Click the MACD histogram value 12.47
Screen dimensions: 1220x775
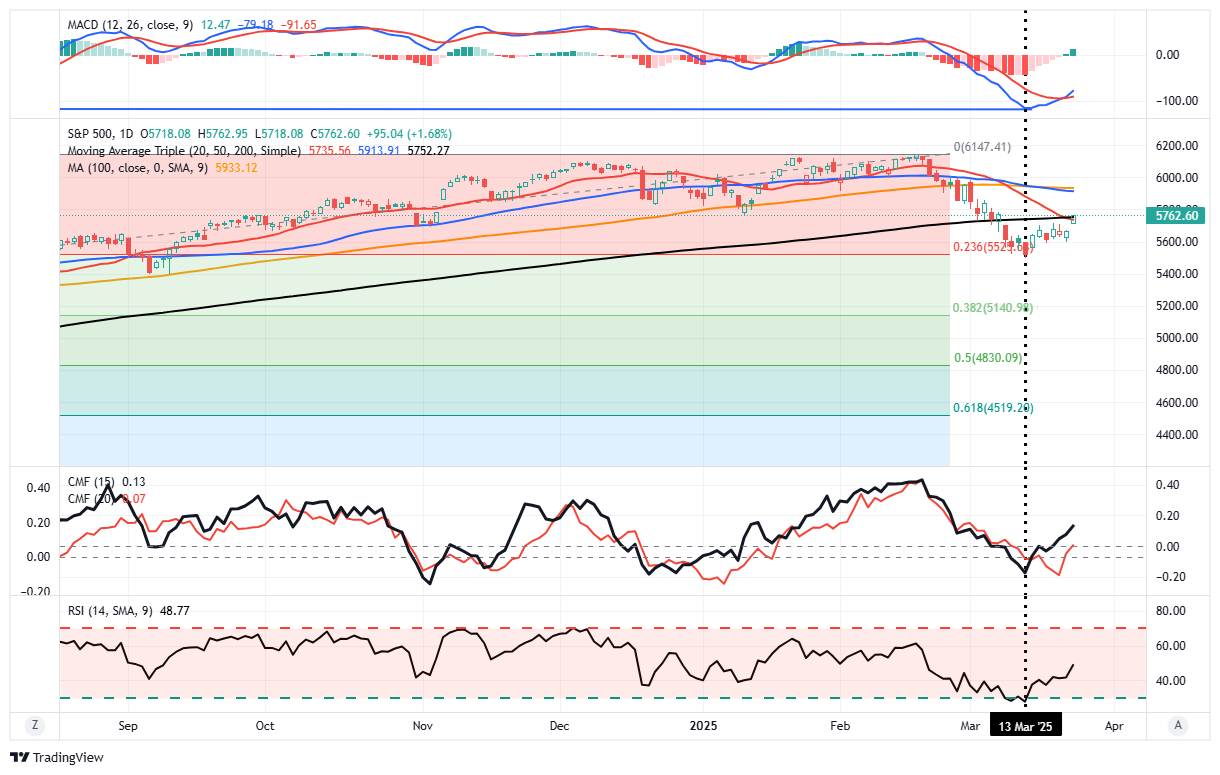click(x=216, y=24)
